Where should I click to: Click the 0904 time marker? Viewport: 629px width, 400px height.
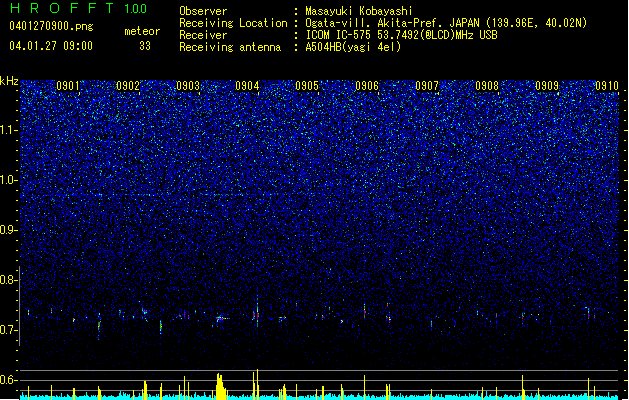tap(247, 86)
